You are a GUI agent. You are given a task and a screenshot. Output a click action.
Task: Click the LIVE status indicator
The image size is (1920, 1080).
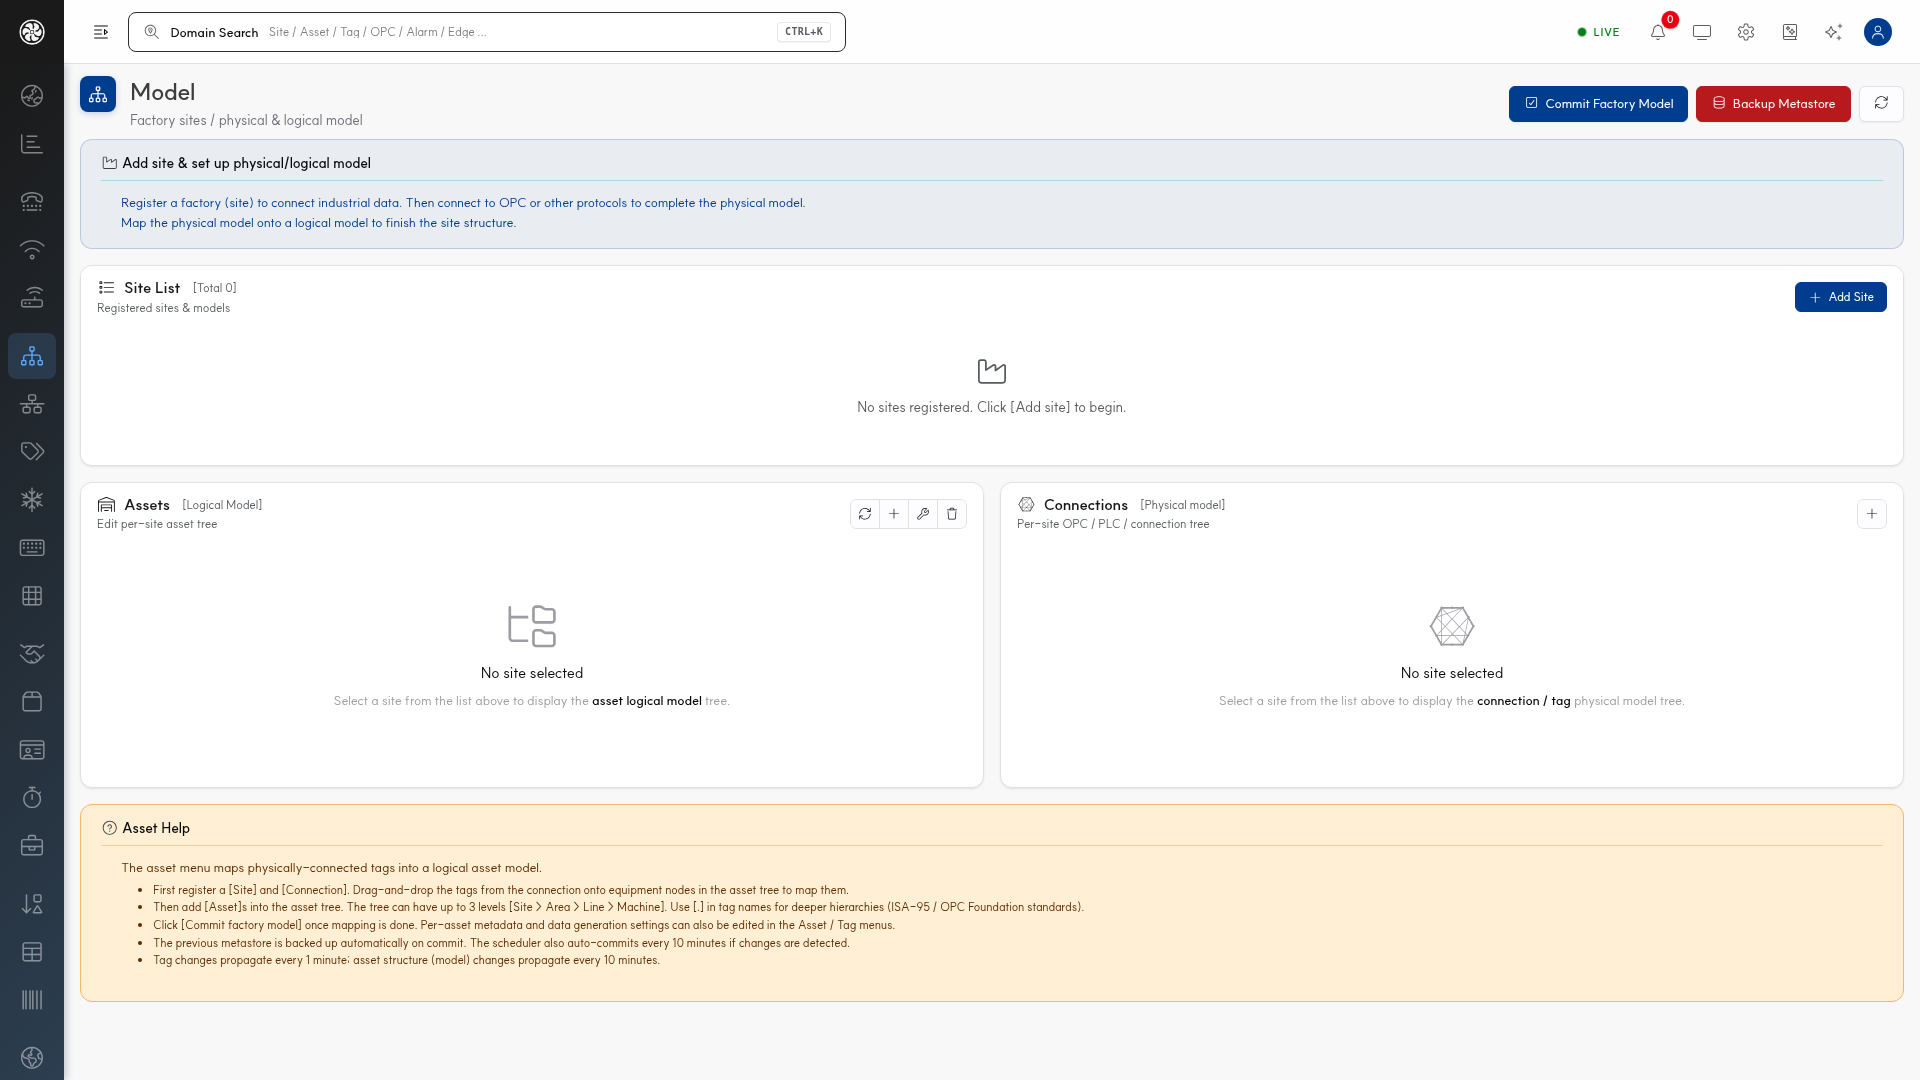tap(1598, 32)
